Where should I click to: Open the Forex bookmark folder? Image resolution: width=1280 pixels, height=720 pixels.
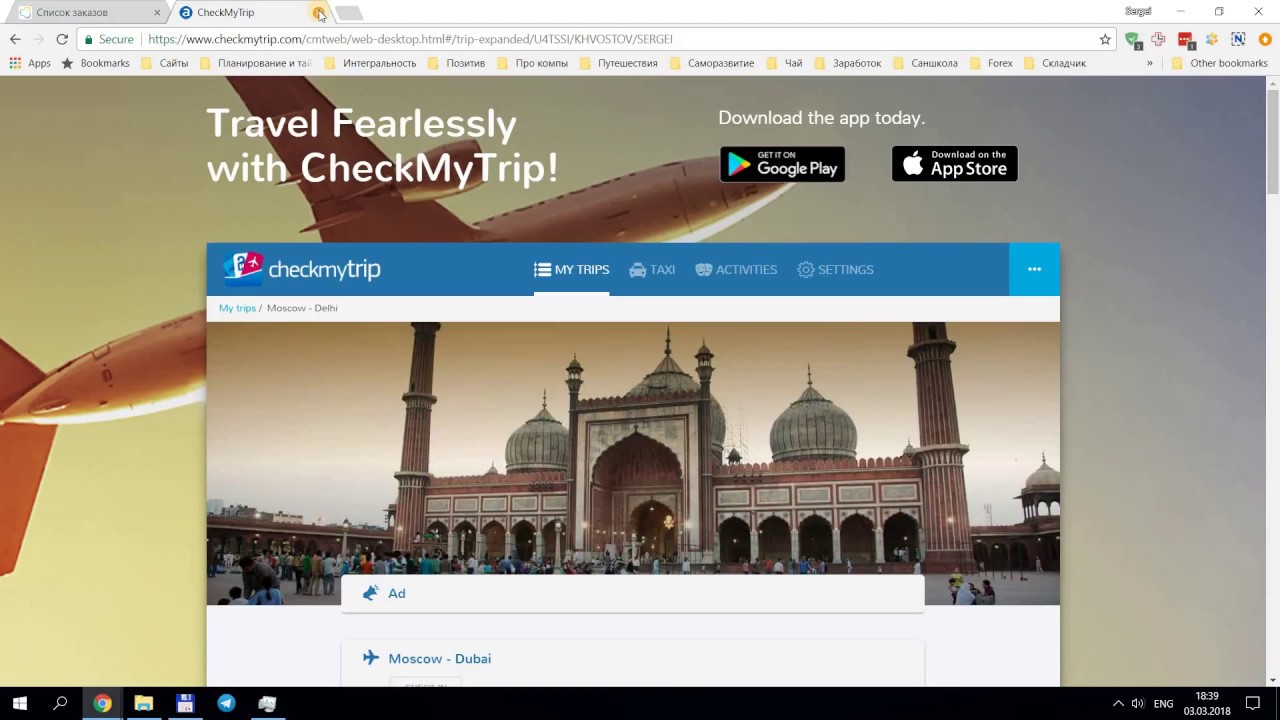991,63
